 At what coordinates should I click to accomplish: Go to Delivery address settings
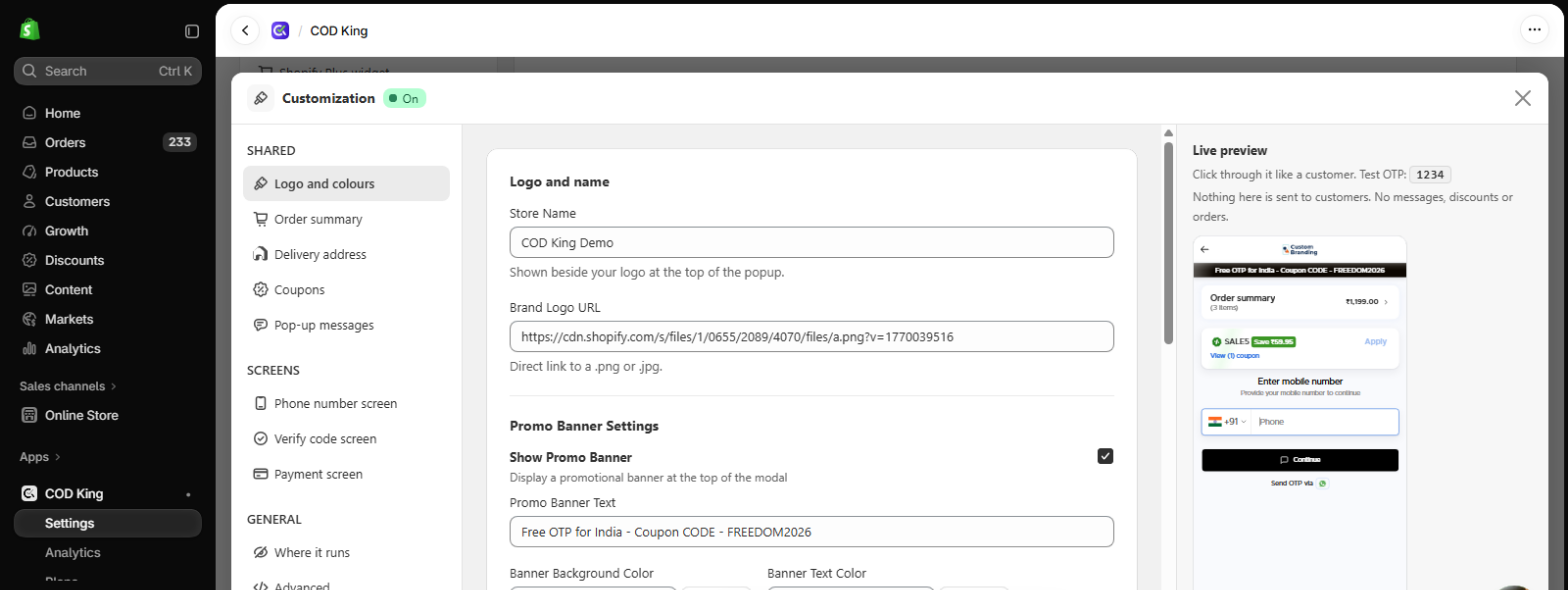click(x=346, y=254)
